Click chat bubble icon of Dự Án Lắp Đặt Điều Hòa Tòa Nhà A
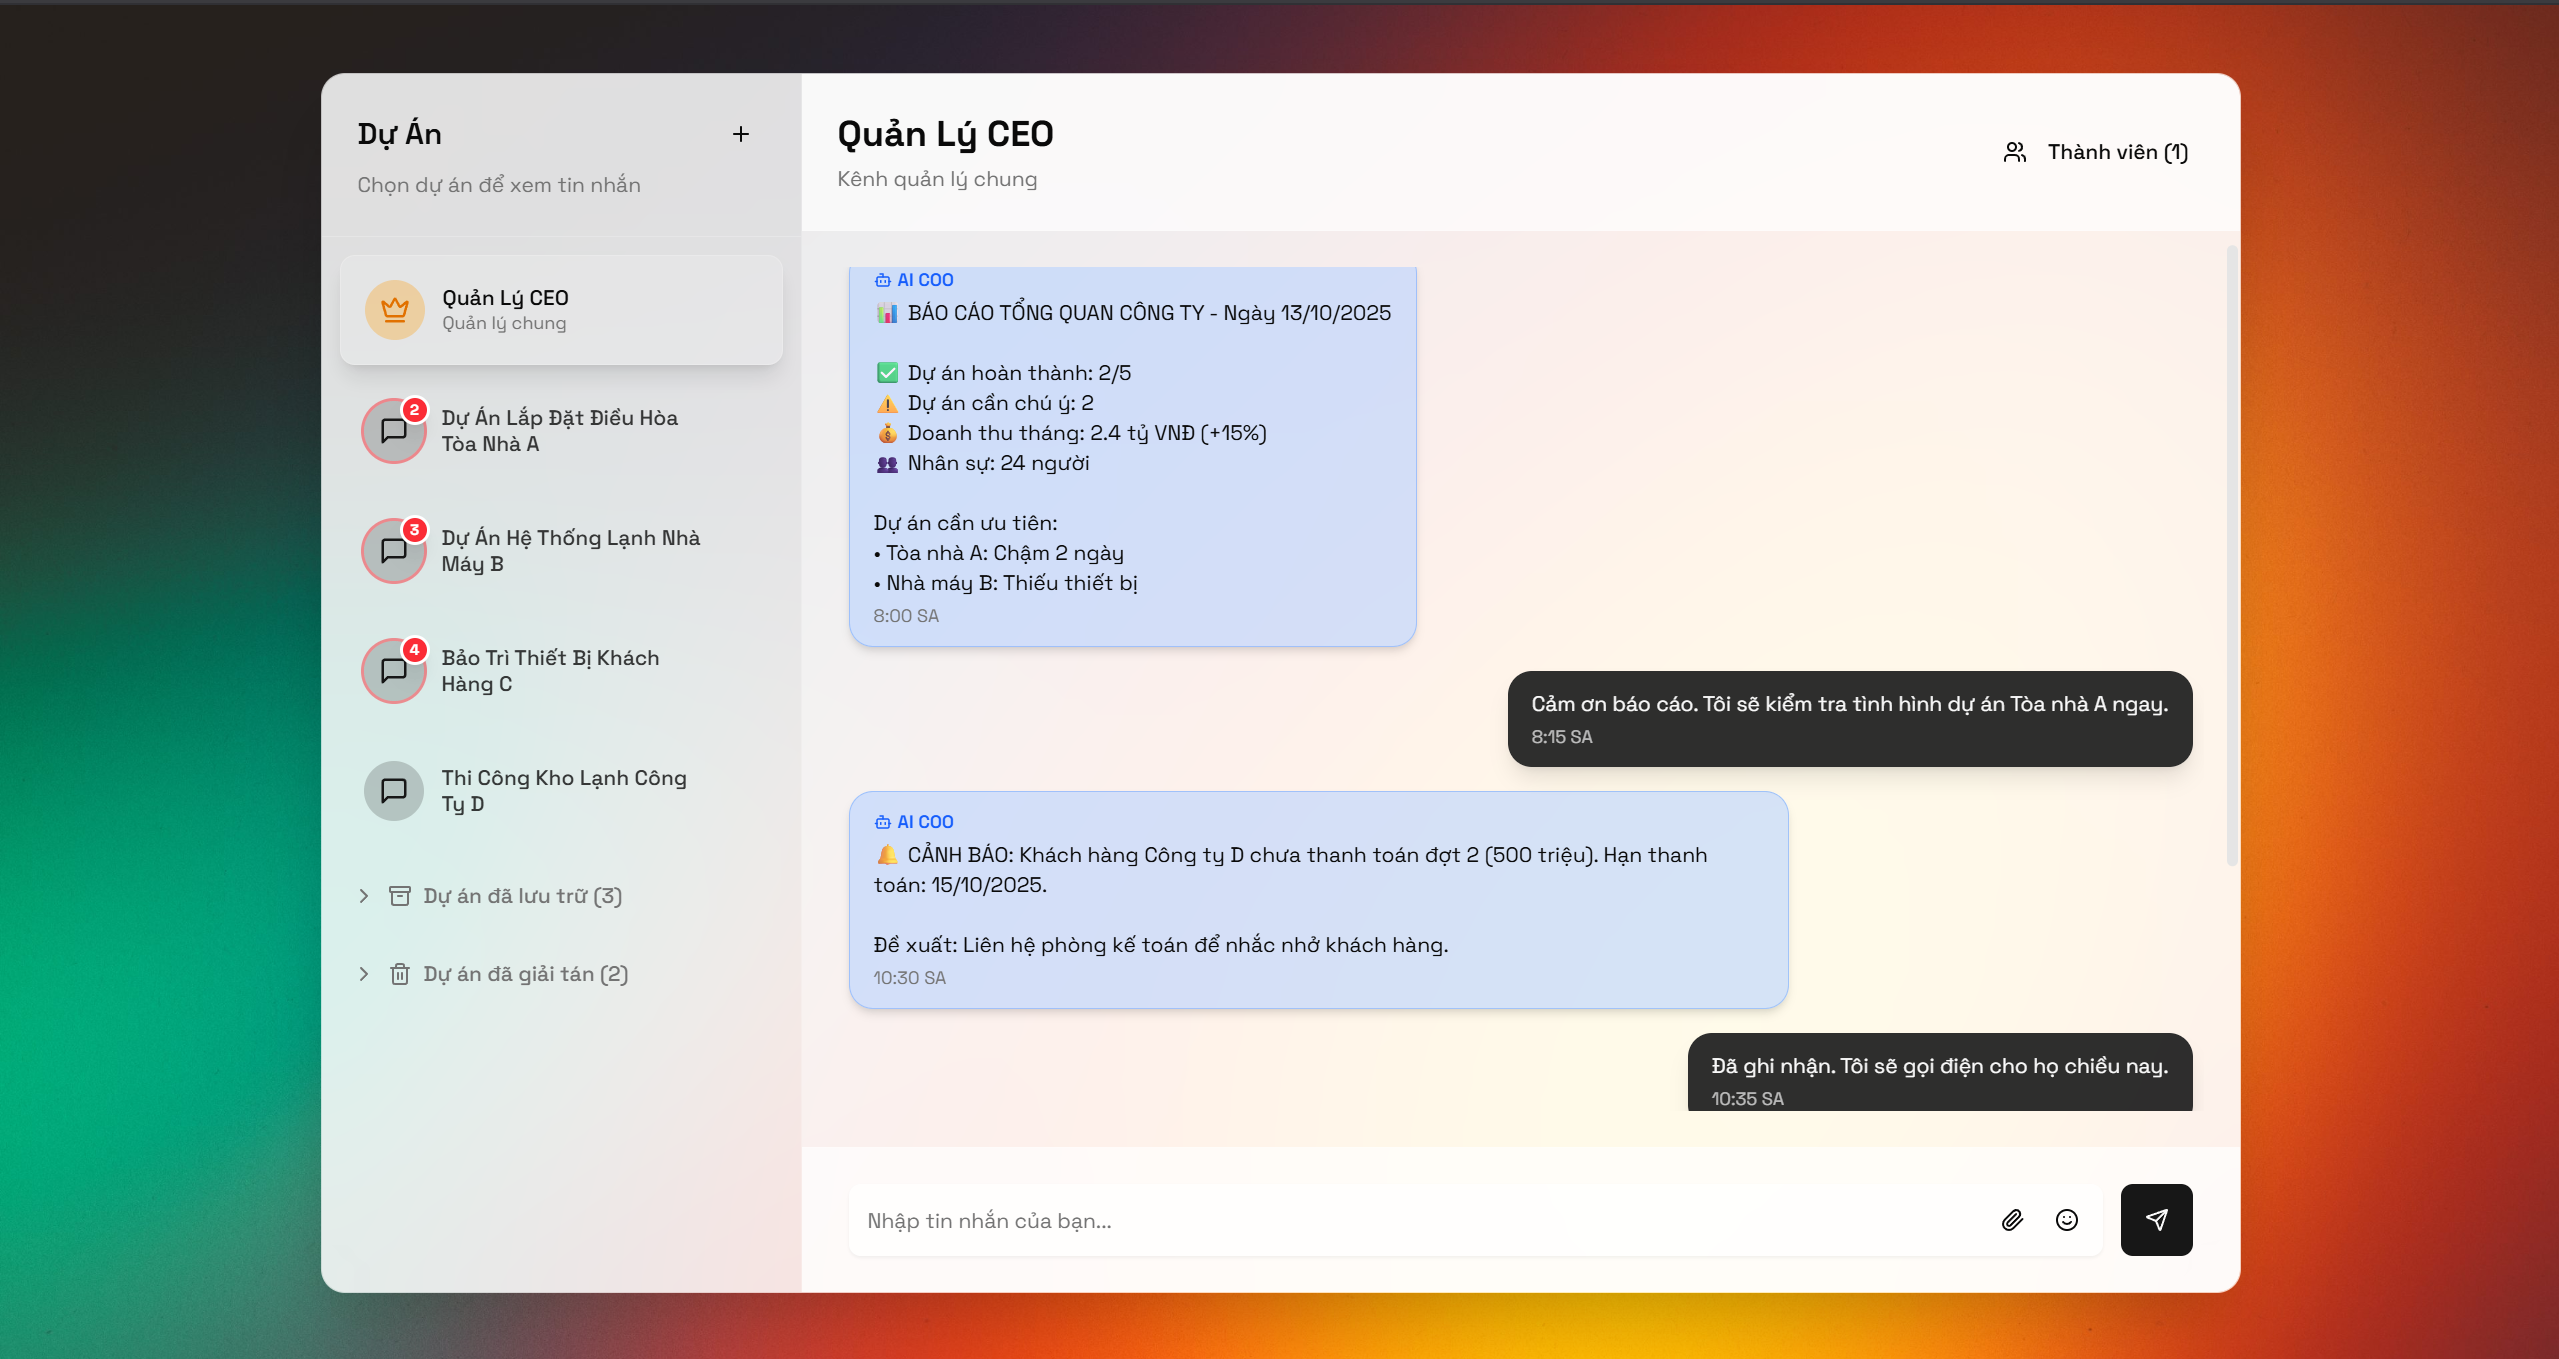 click(393, 431)
